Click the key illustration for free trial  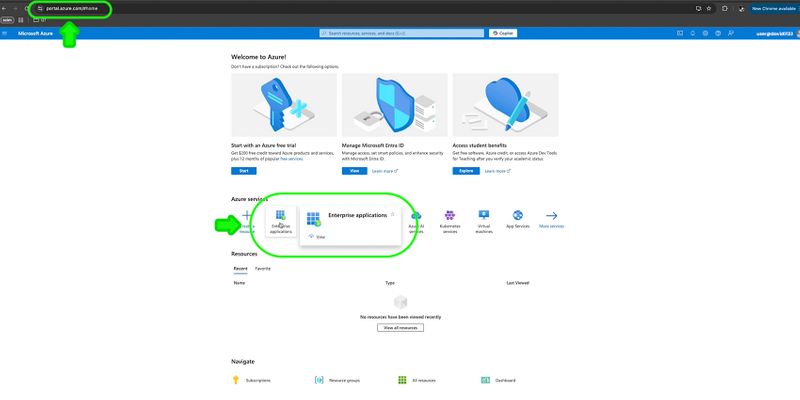click(x=284, y=105)
